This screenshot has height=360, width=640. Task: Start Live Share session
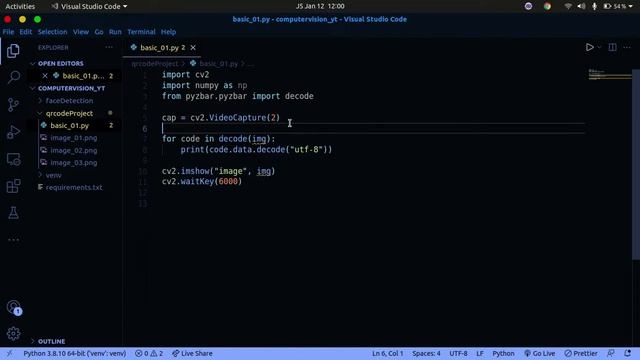tap(192, 353)
